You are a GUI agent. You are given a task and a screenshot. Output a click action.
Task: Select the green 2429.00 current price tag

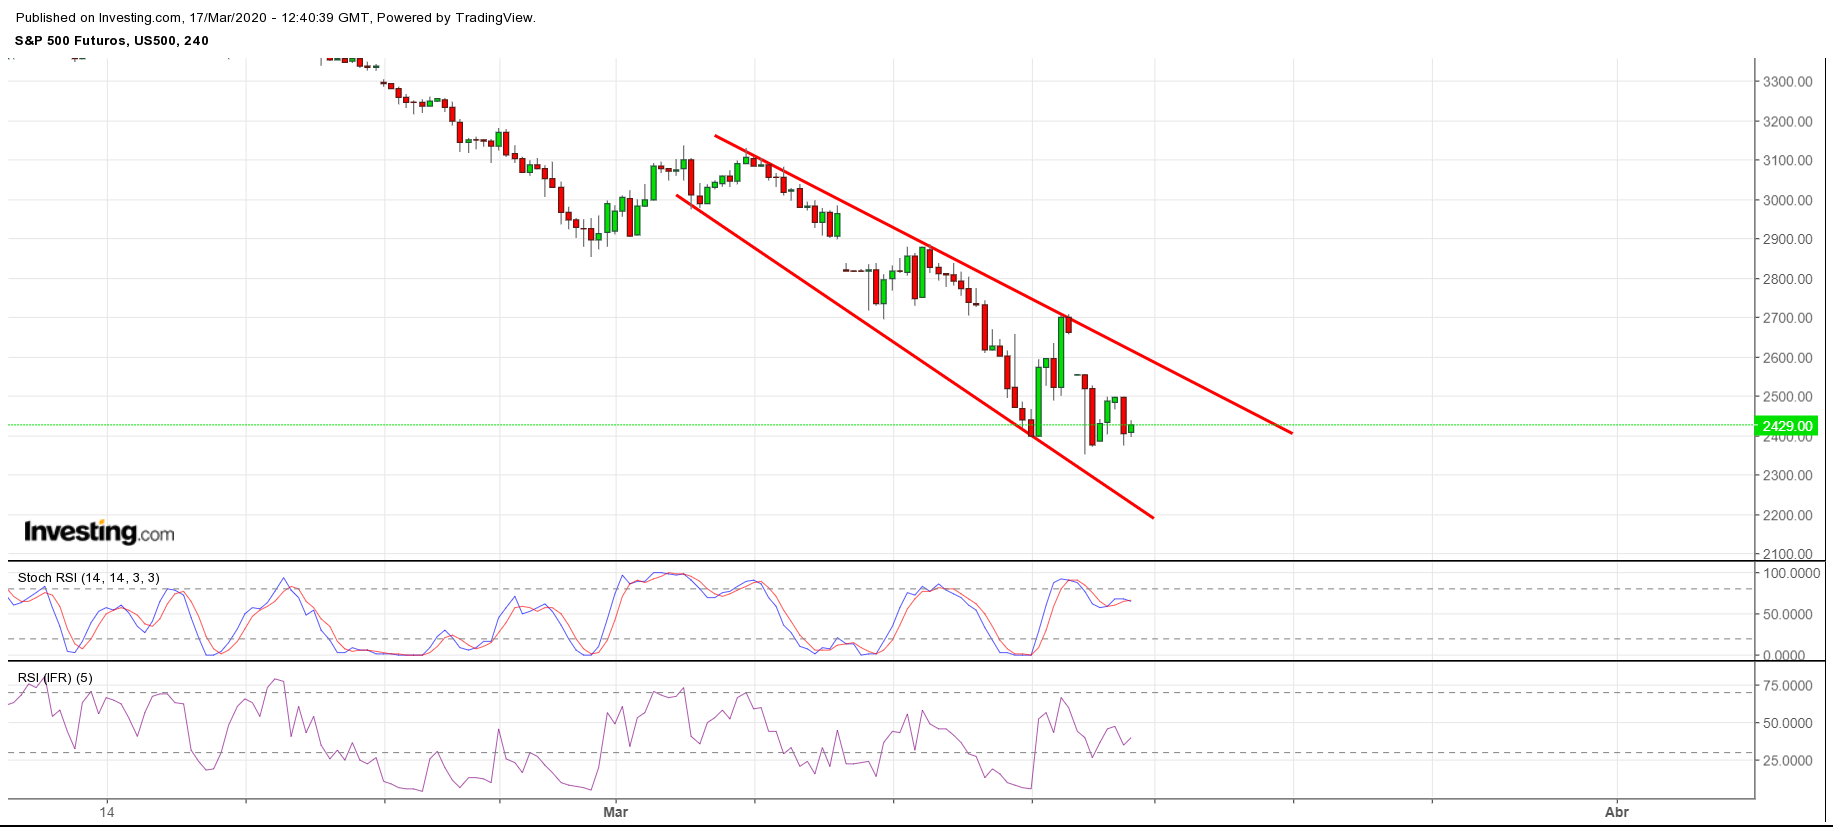(x=1787, y=426)
